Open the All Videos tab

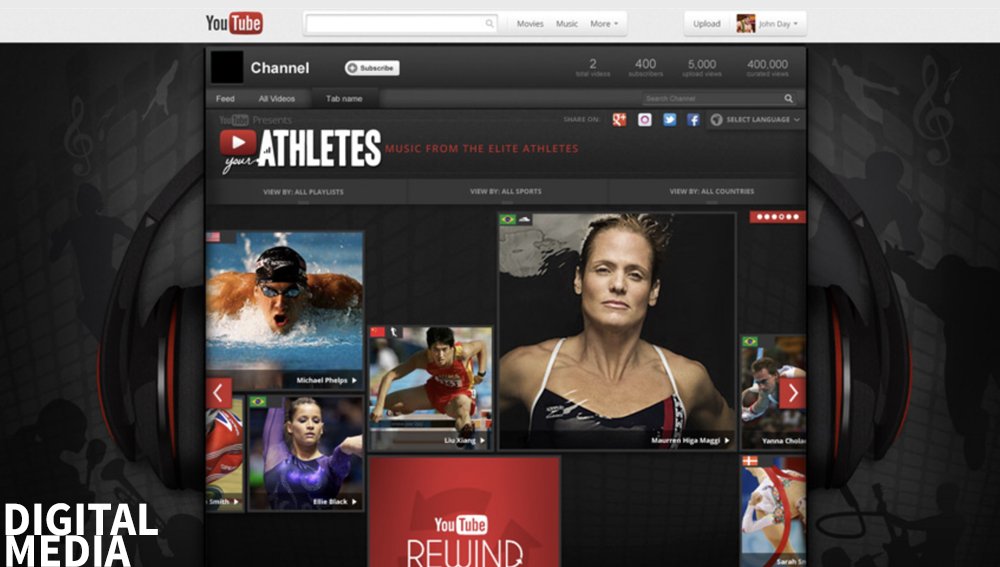pyautogui.click(x=277, y=98)
